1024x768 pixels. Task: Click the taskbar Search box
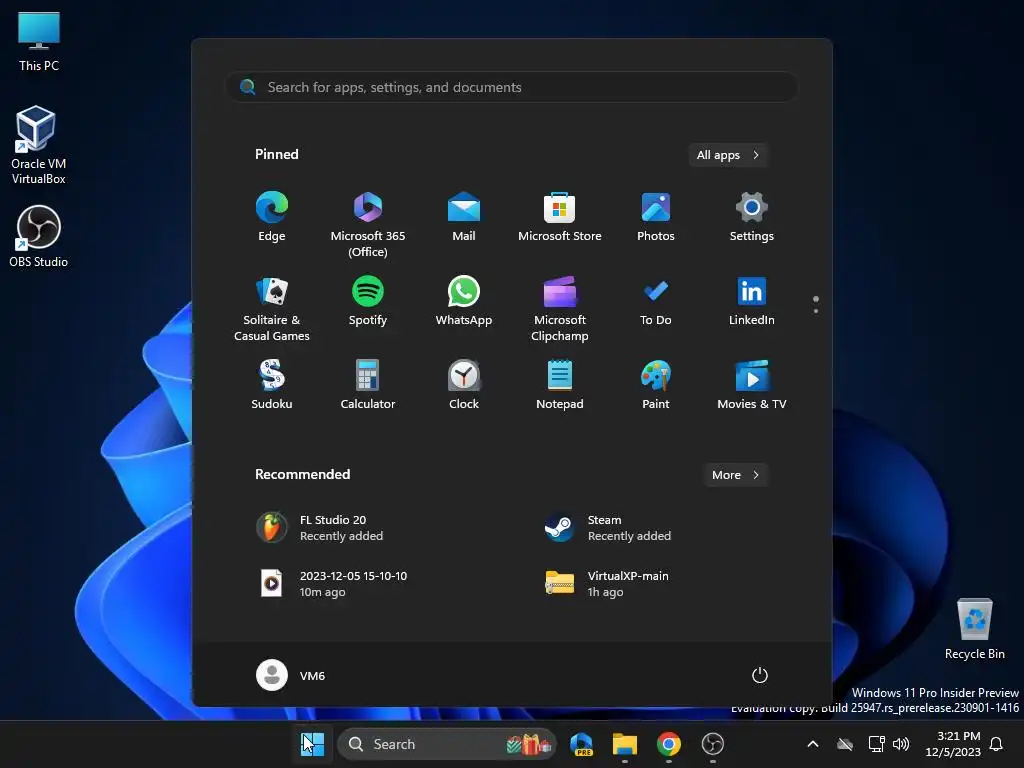click(x=447, y=744)
